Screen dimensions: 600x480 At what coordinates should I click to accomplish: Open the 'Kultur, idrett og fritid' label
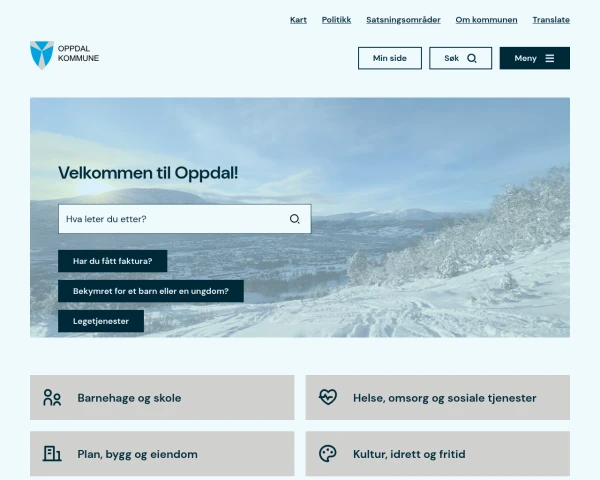click(x=409, y=454)
